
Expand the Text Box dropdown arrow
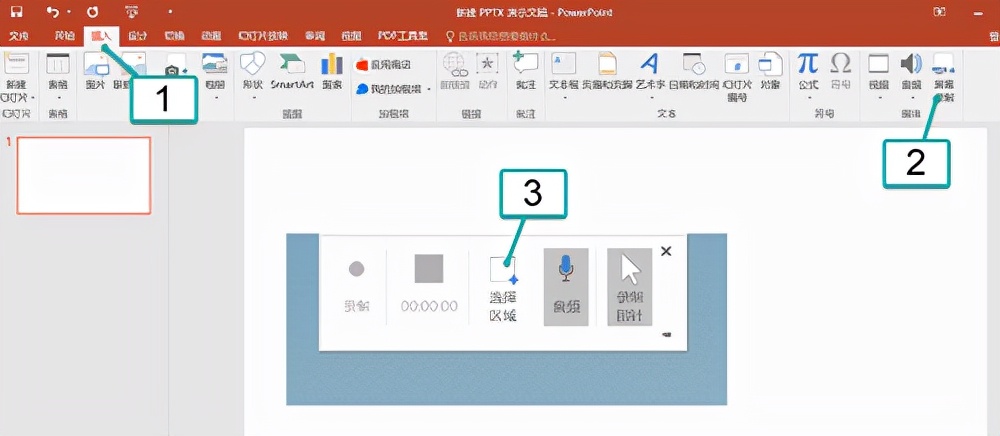click(x=565, y=98)
